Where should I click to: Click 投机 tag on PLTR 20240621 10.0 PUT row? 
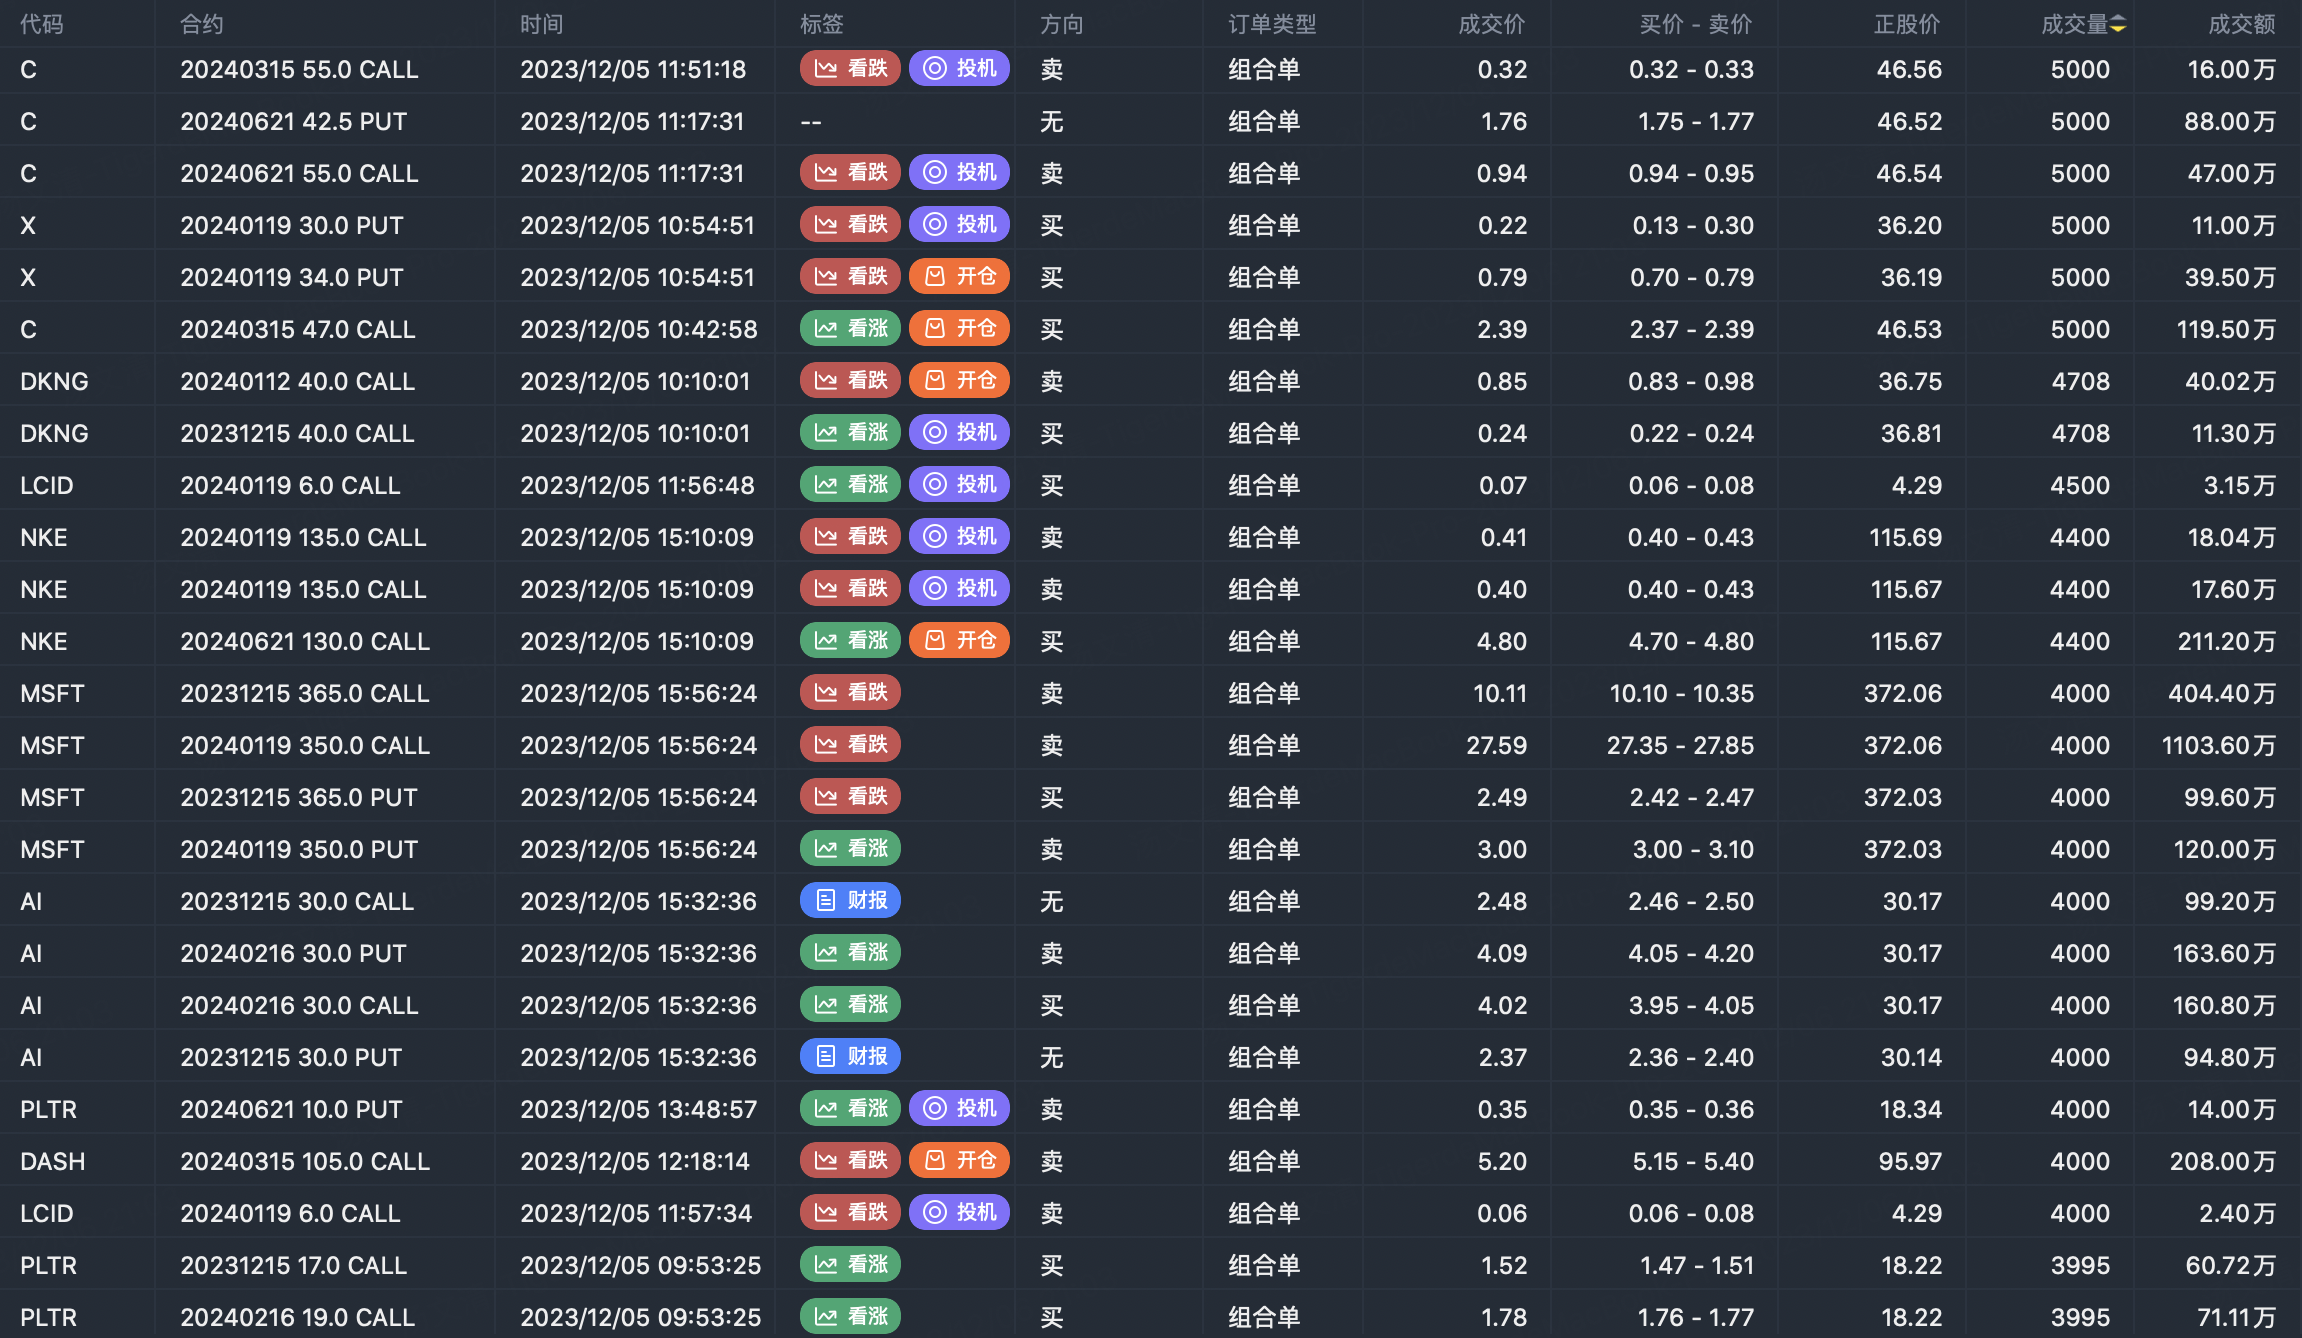pyautogui.click(x=959, y=1108)
